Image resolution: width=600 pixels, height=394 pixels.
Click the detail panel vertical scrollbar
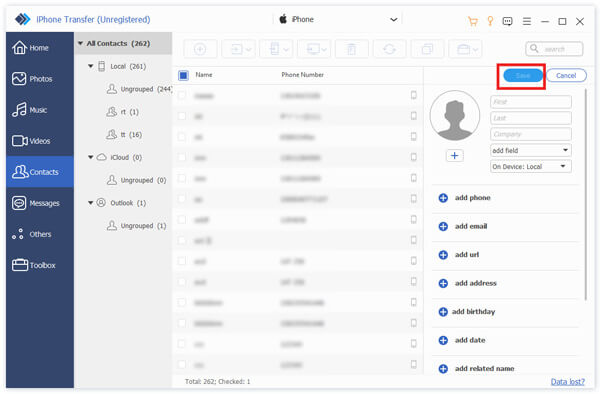[x=585, y=194]
